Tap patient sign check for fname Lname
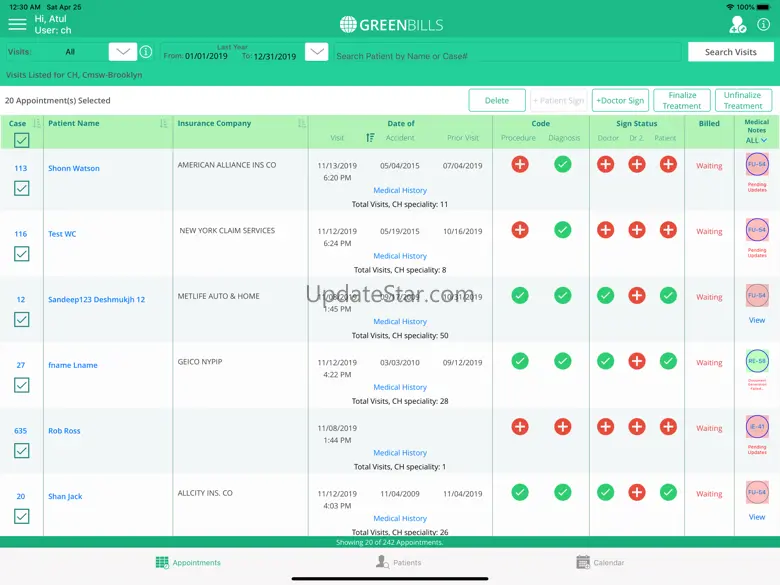Screen dimensions: 780x585 click(x=668, y=361)
